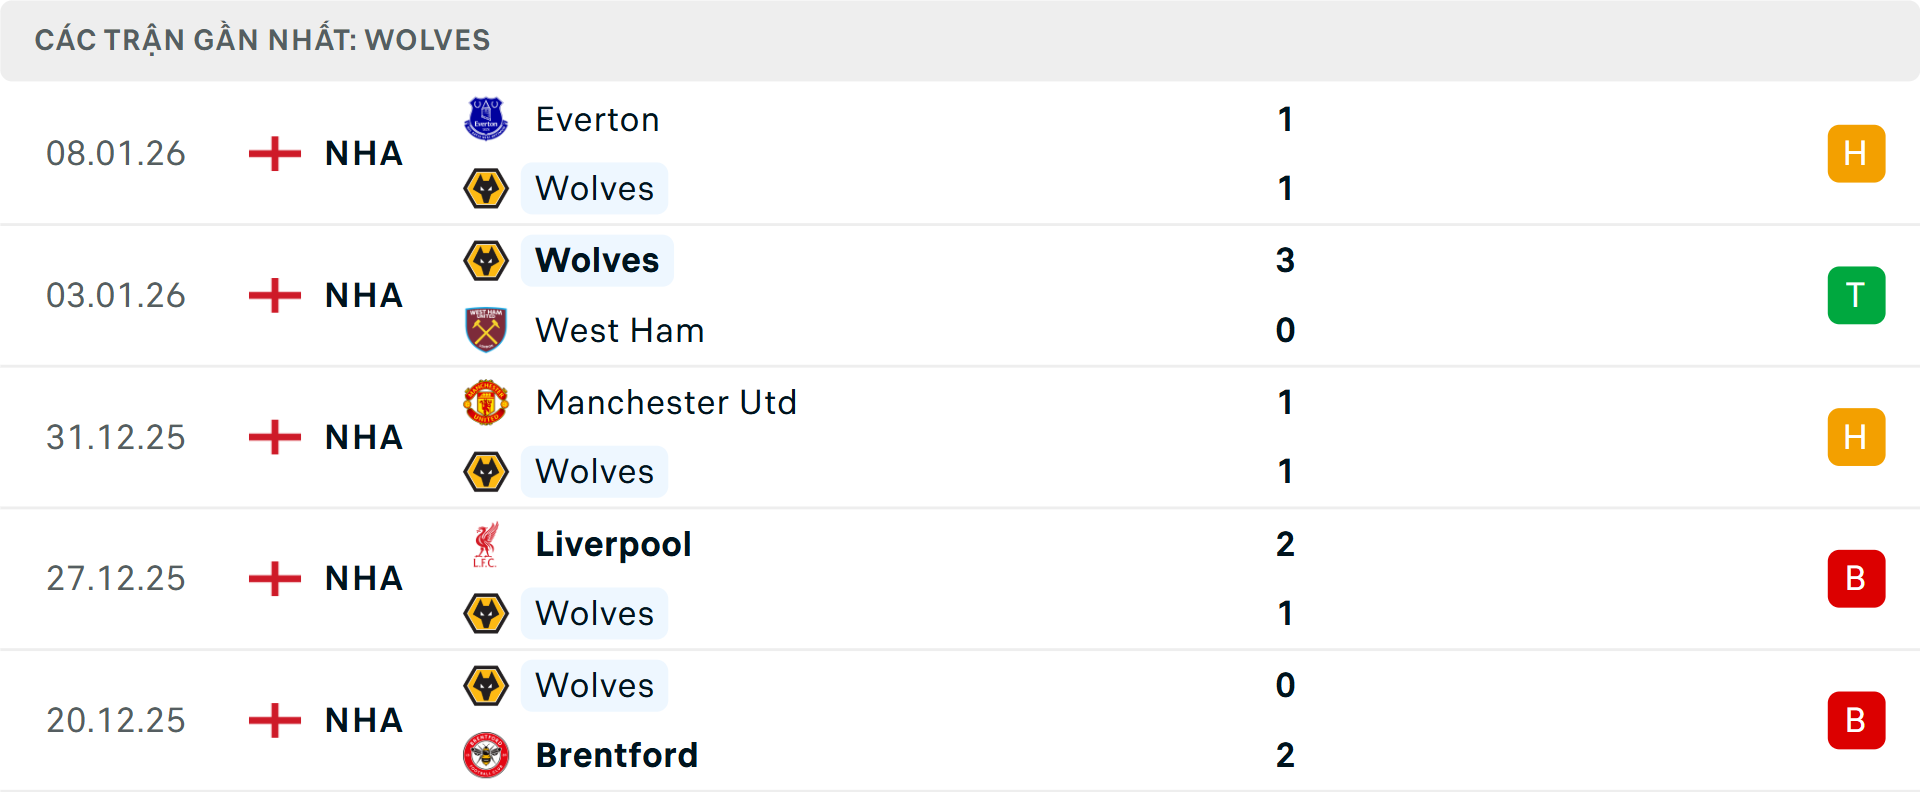The height and width of the screenshot is (792, 1920).
Task: Open the NHA league page from second row
Action: point(362,295)
